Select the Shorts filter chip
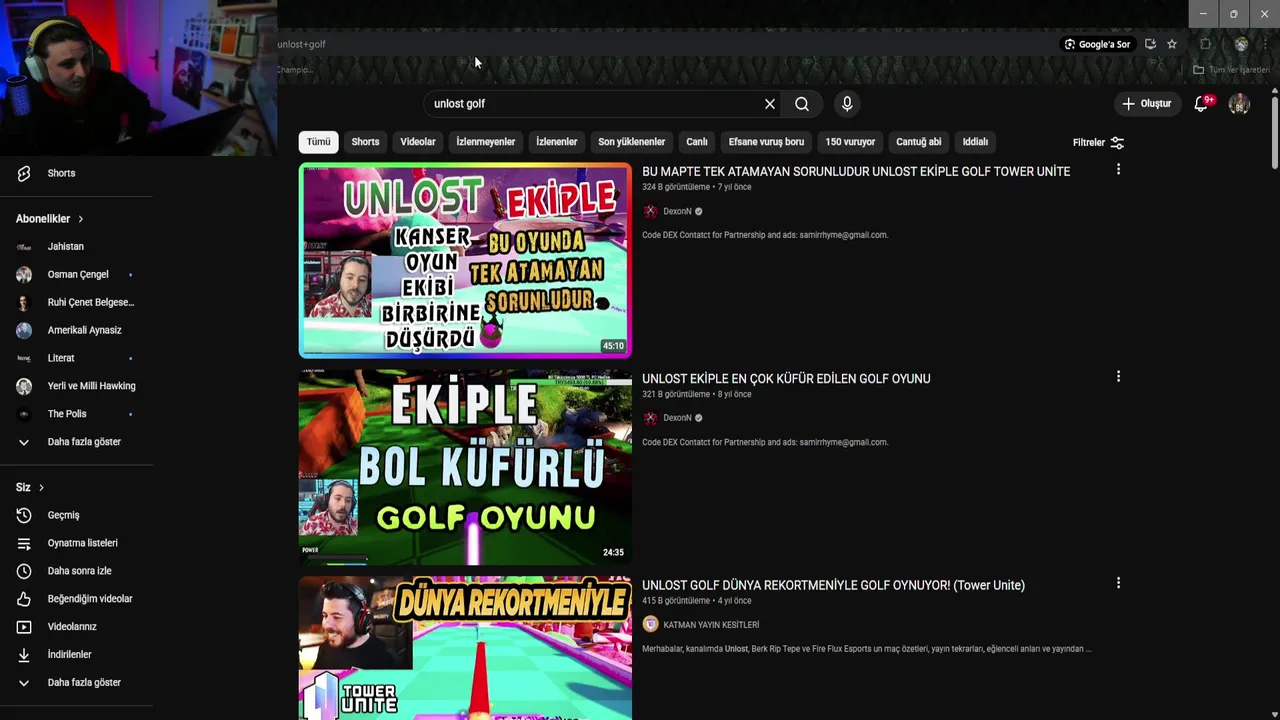1280x720 pixels. click(365, 142)
